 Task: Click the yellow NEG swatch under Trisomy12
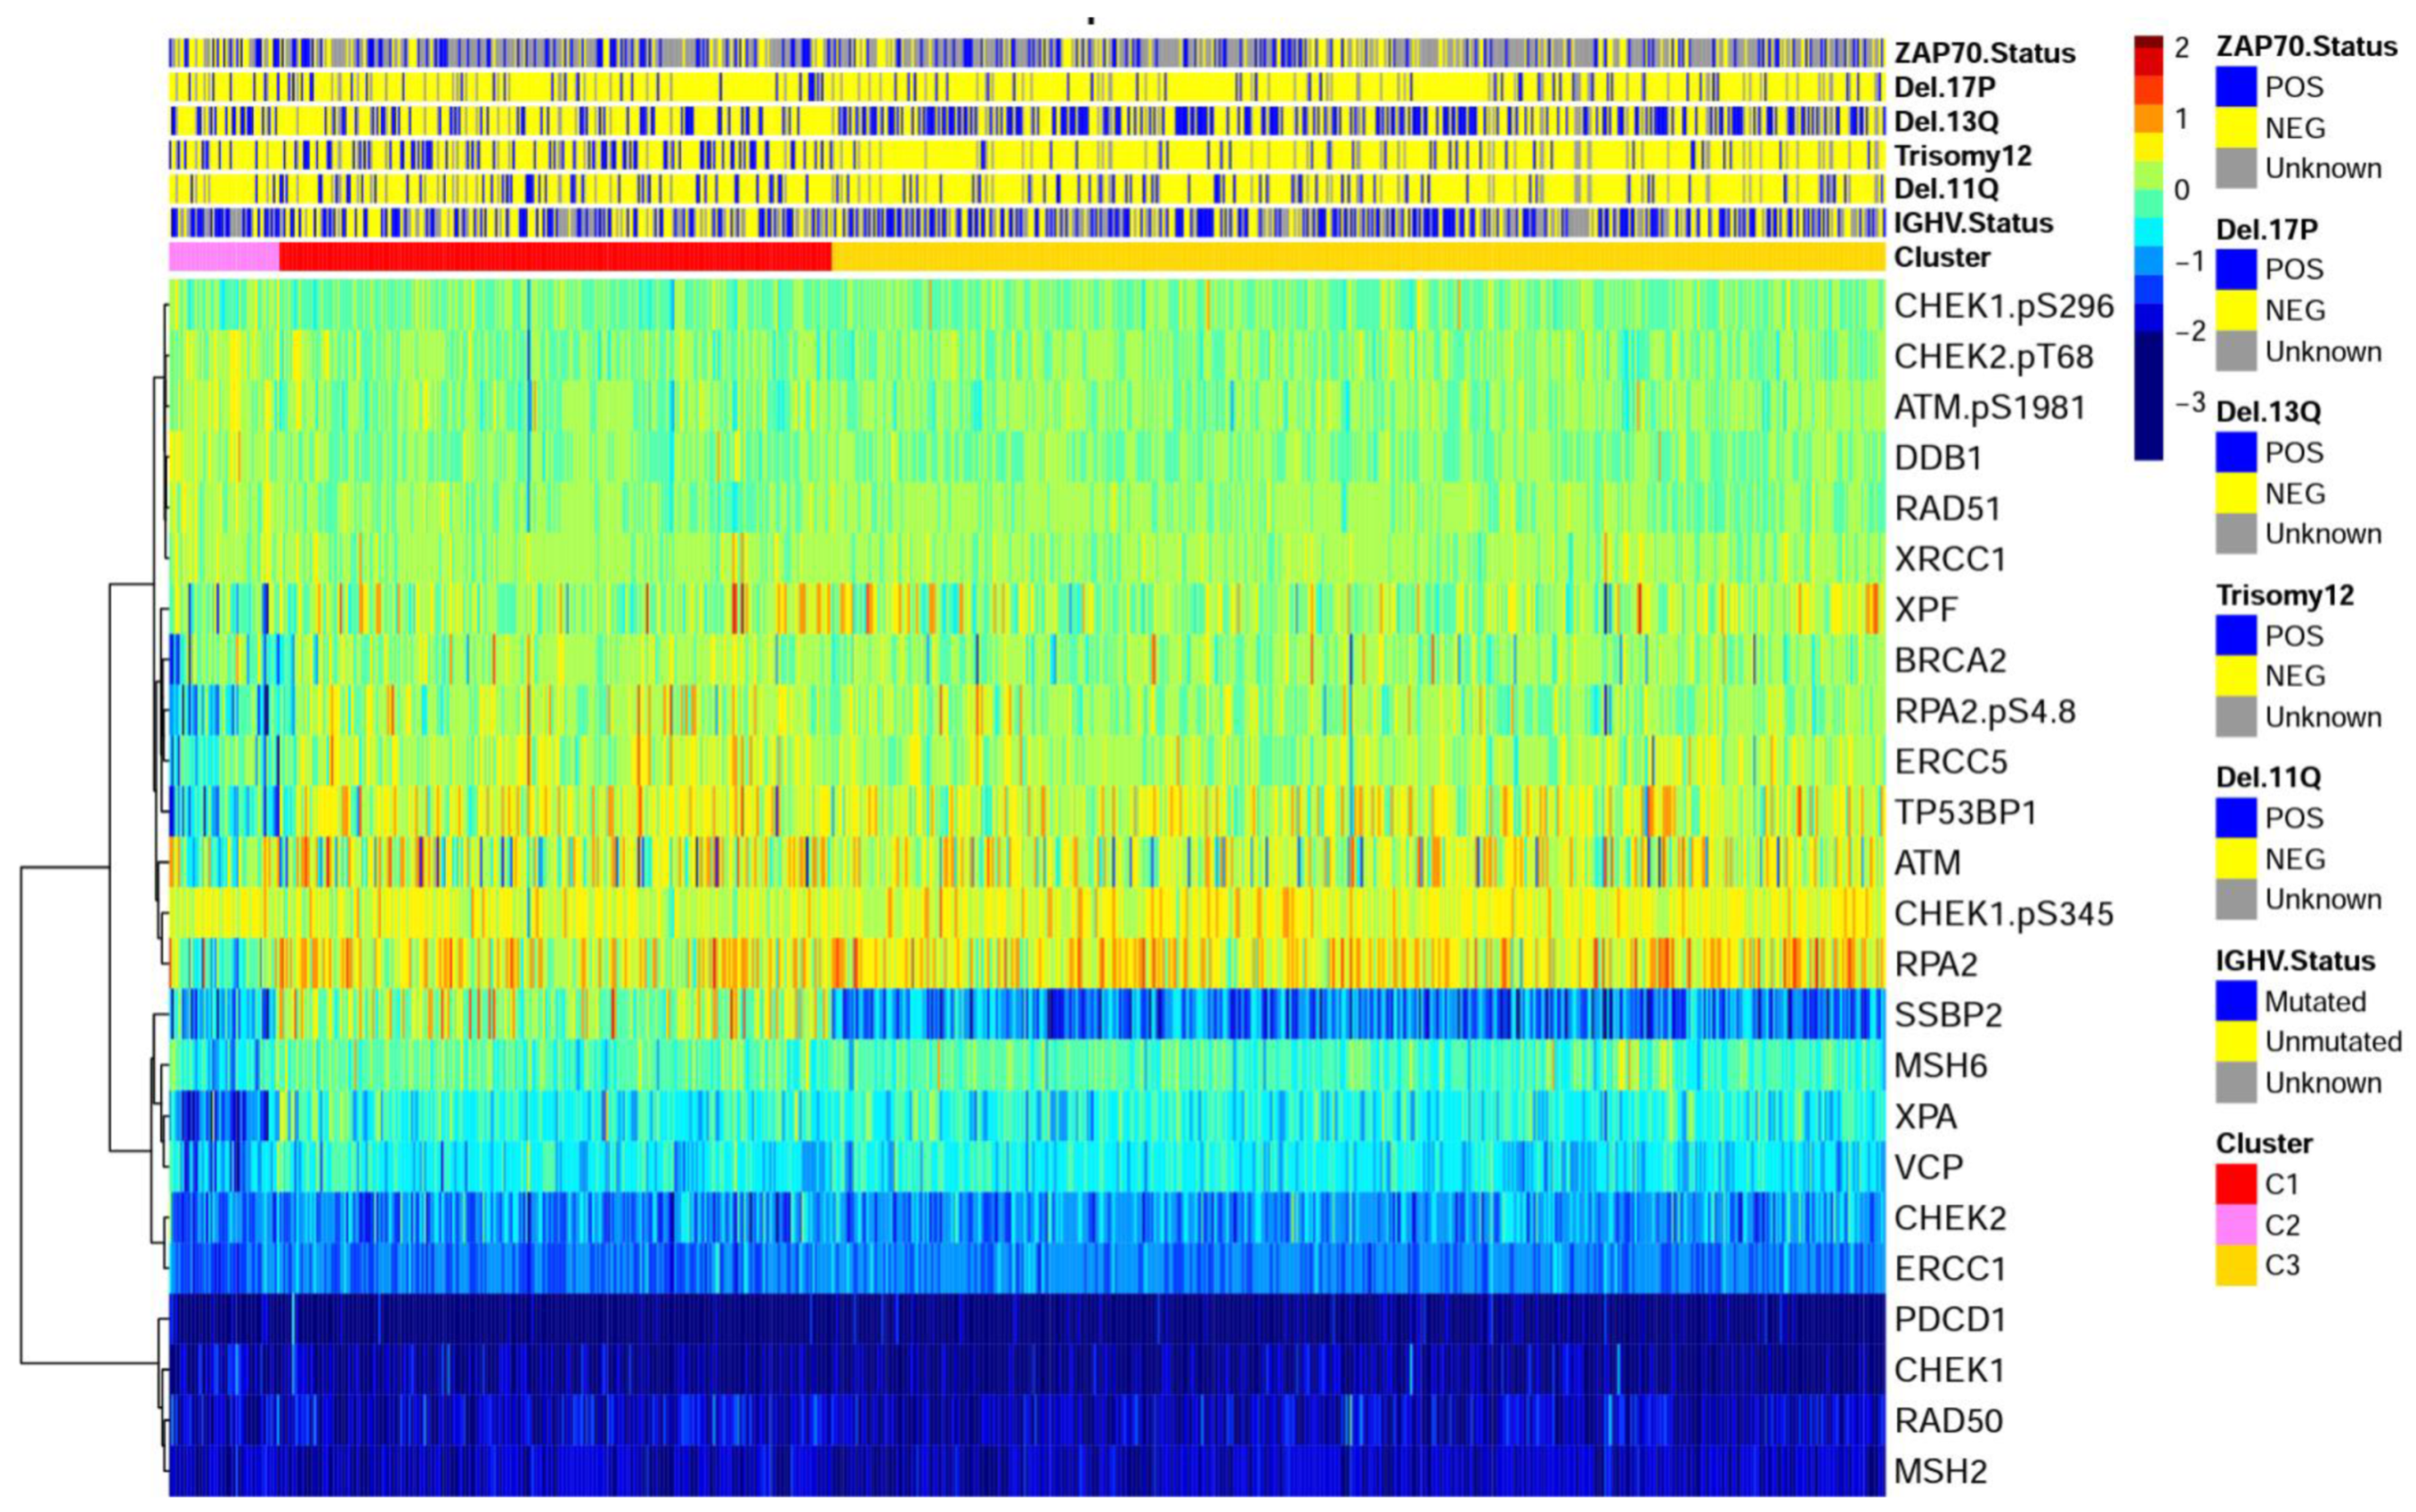coord(2236,676)
